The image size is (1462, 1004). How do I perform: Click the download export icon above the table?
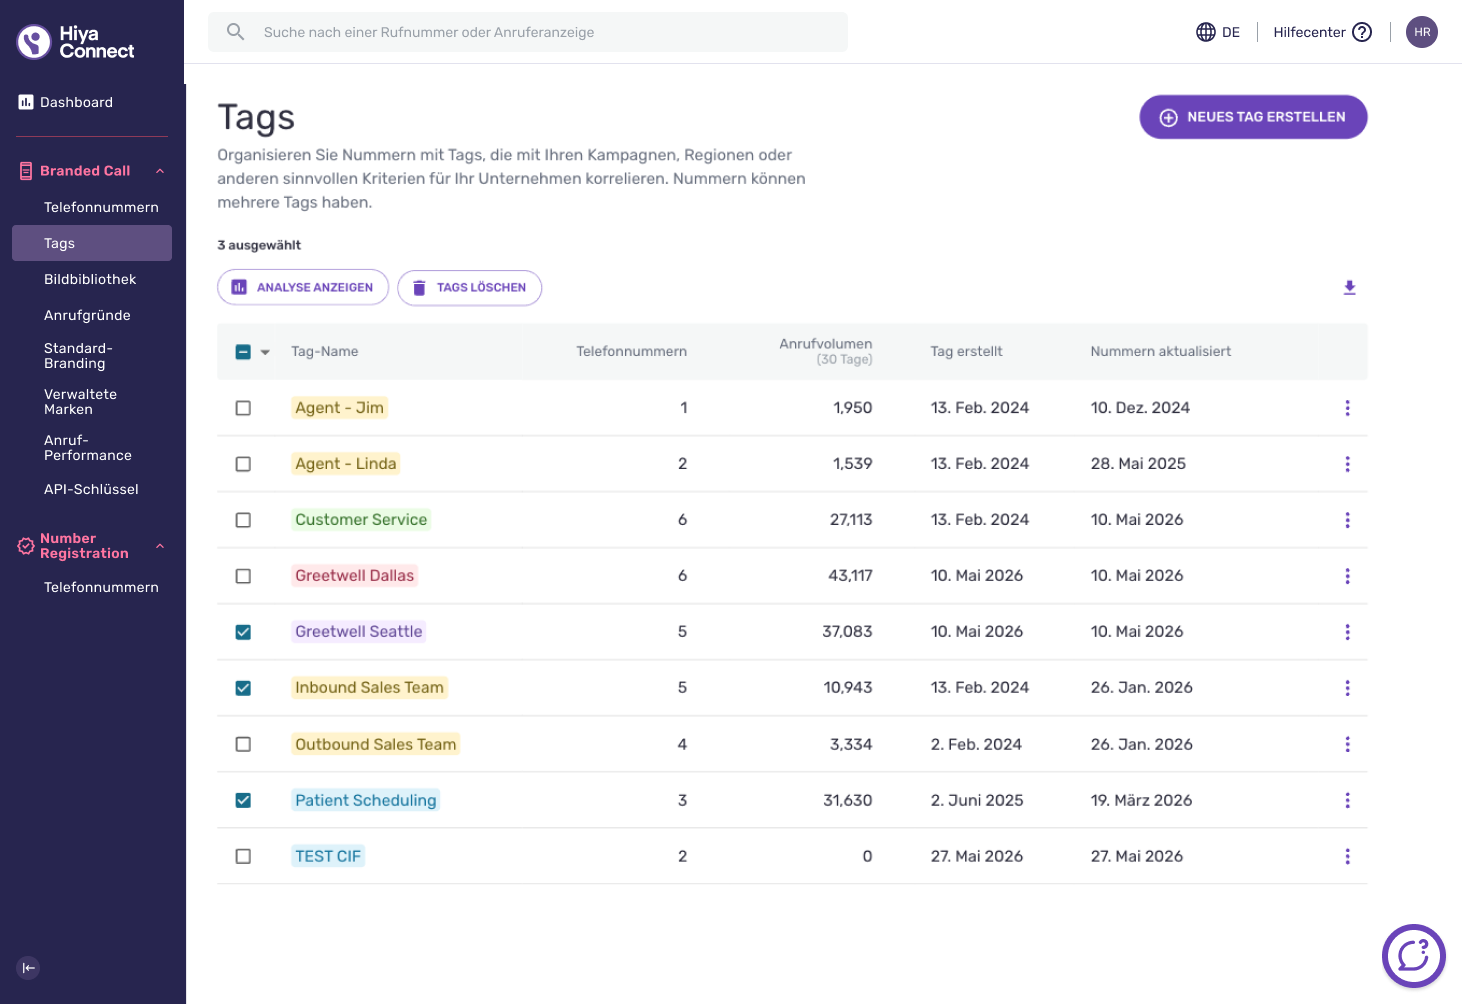click(x=1349, y=288)
